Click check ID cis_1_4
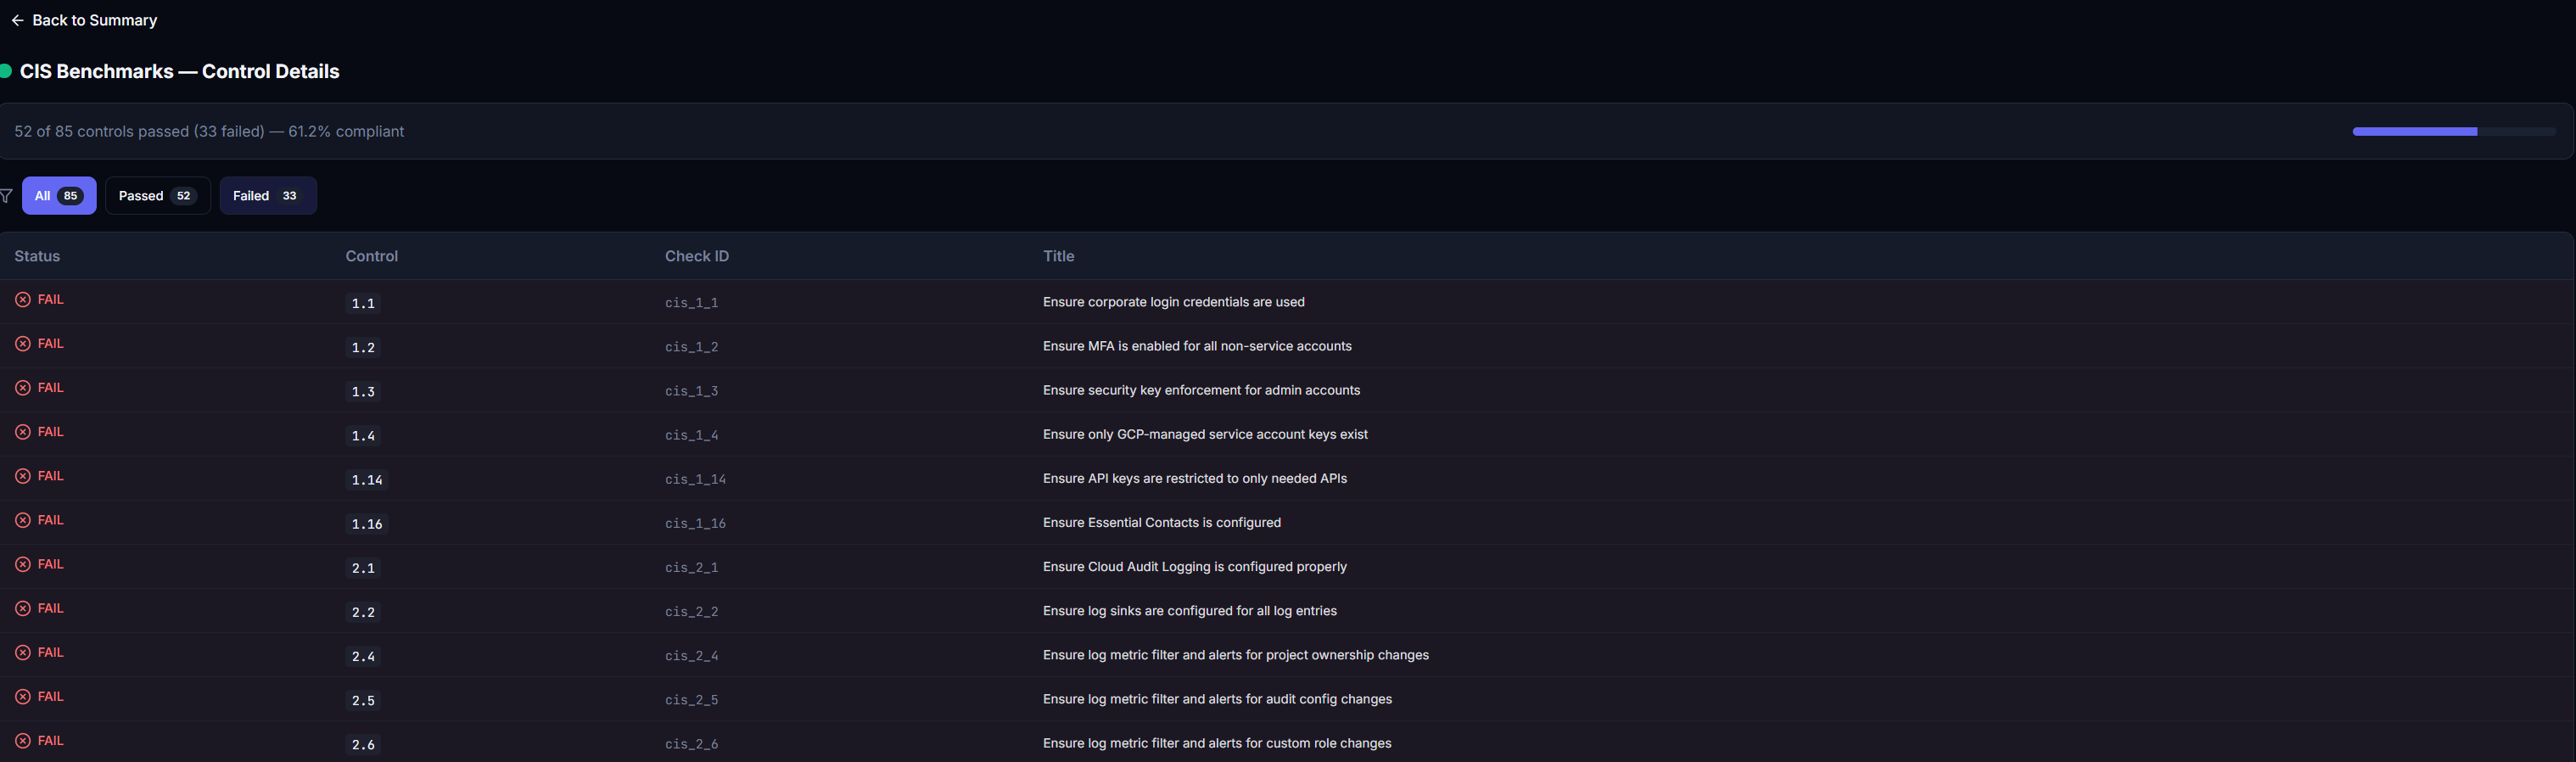The height and width of the screenshot is (762, 2576). pos(692,435)
